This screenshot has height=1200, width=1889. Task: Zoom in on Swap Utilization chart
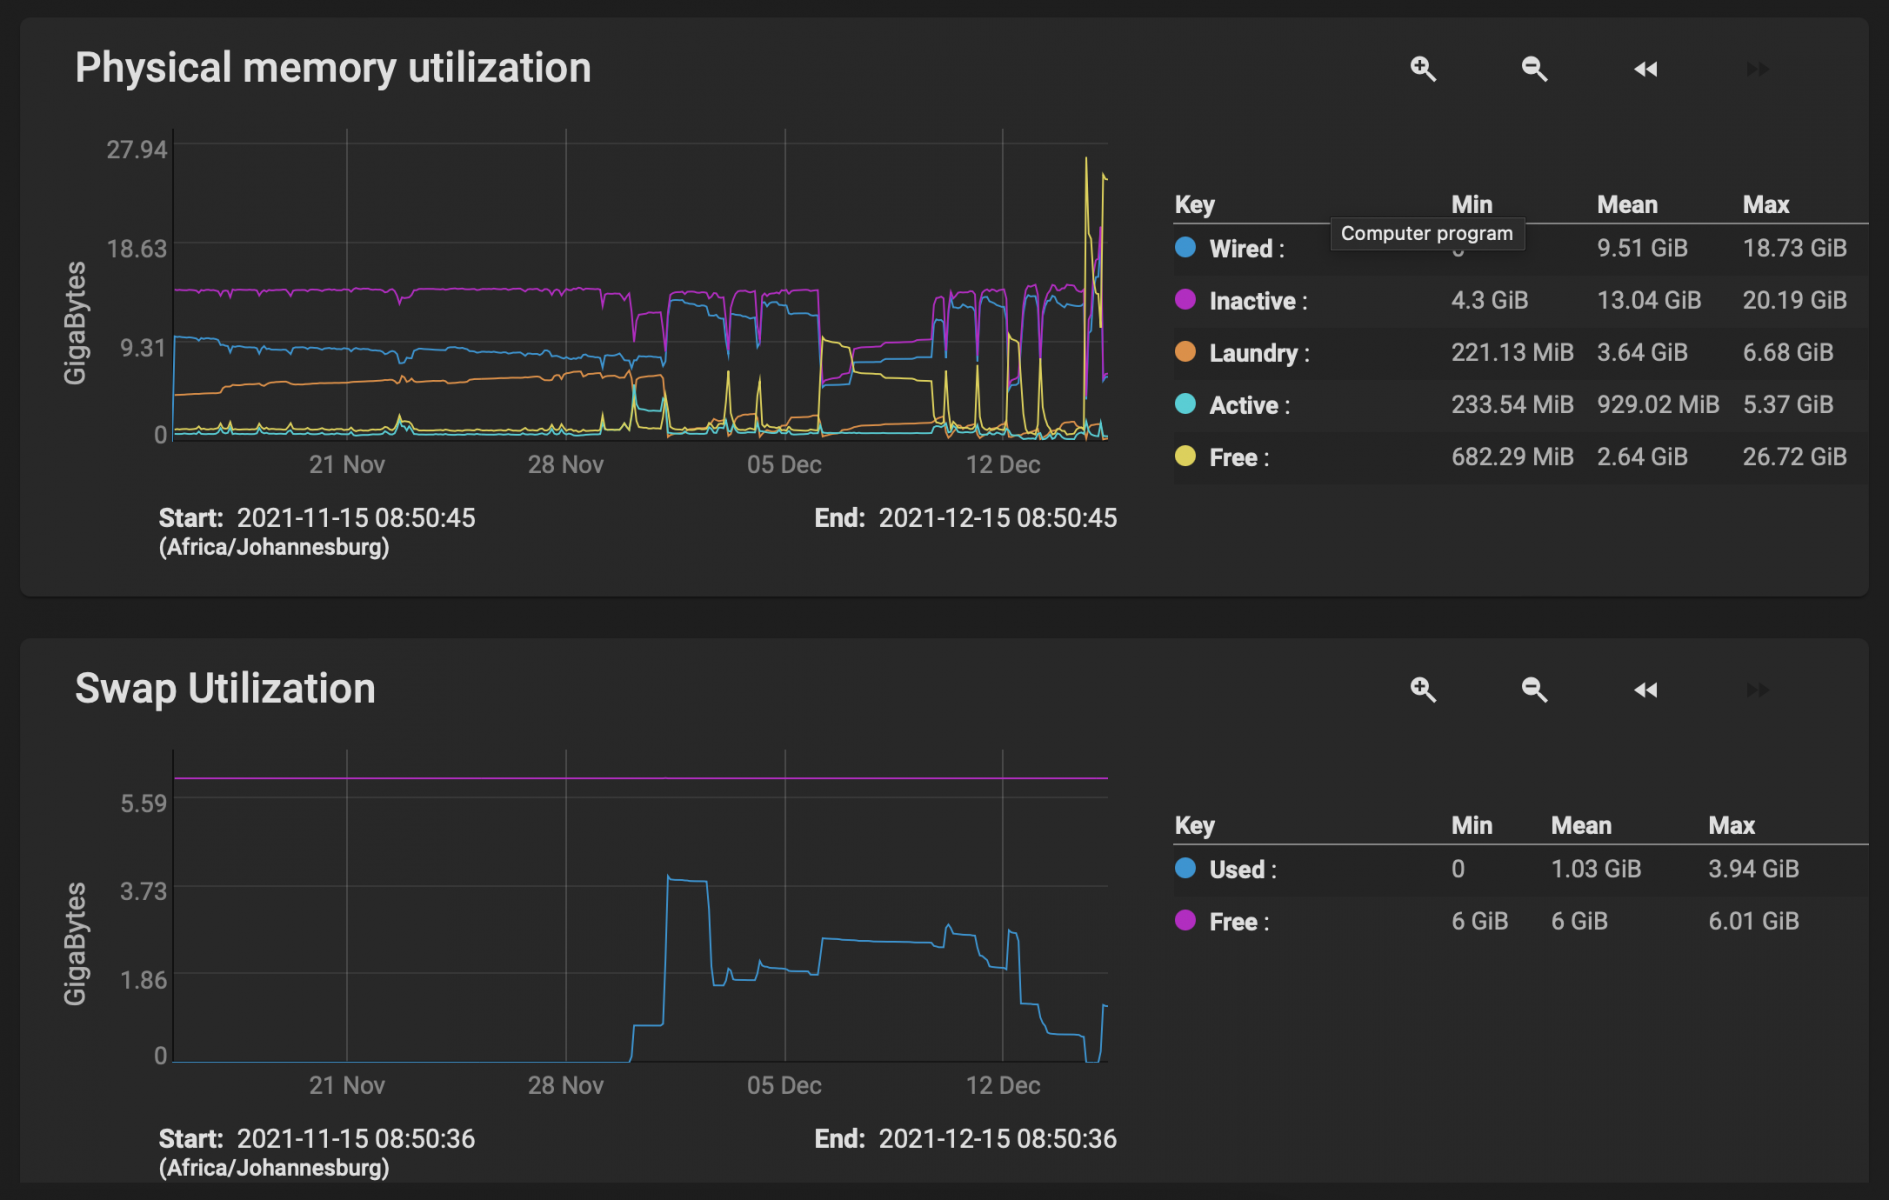point(1423,690)
